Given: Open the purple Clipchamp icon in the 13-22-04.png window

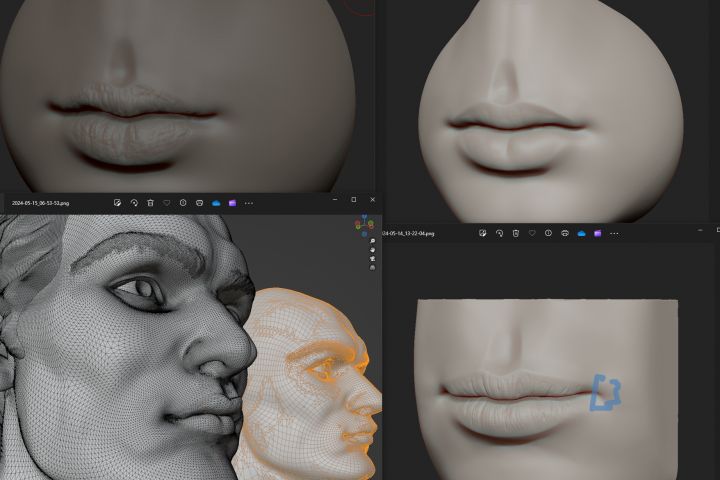Looking at the screenshot, I should (597, 233).
